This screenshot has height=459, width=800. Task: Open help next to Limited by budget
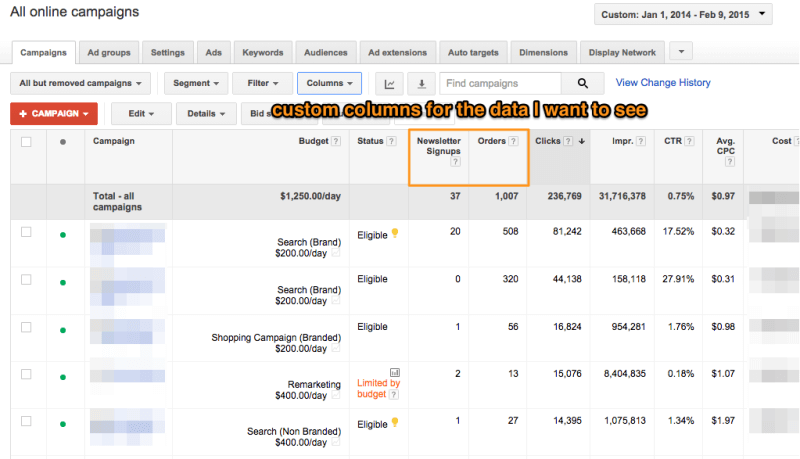click(x=394, y=394)
